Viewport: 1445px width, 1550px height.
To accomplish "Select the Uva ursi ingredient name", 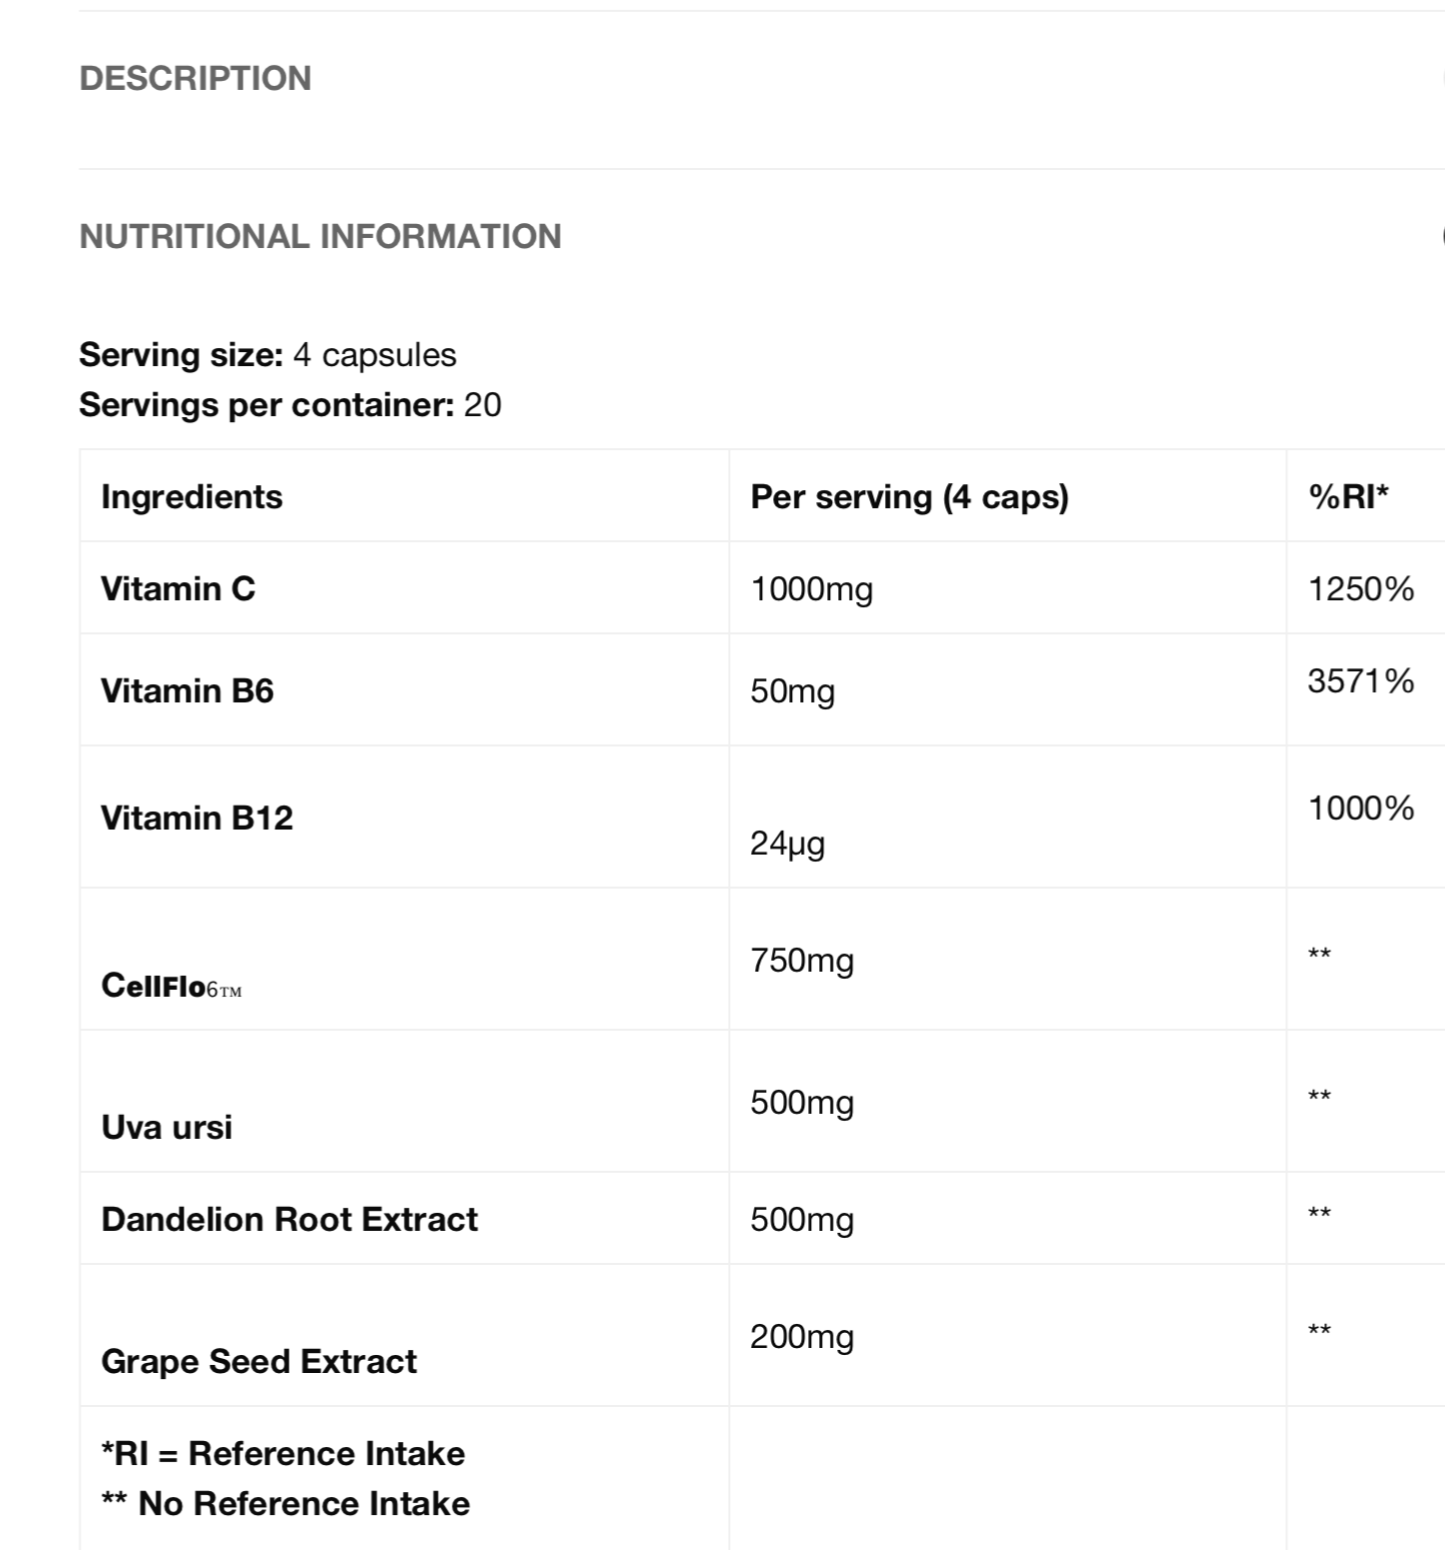I will click(x=167, y=1128).
